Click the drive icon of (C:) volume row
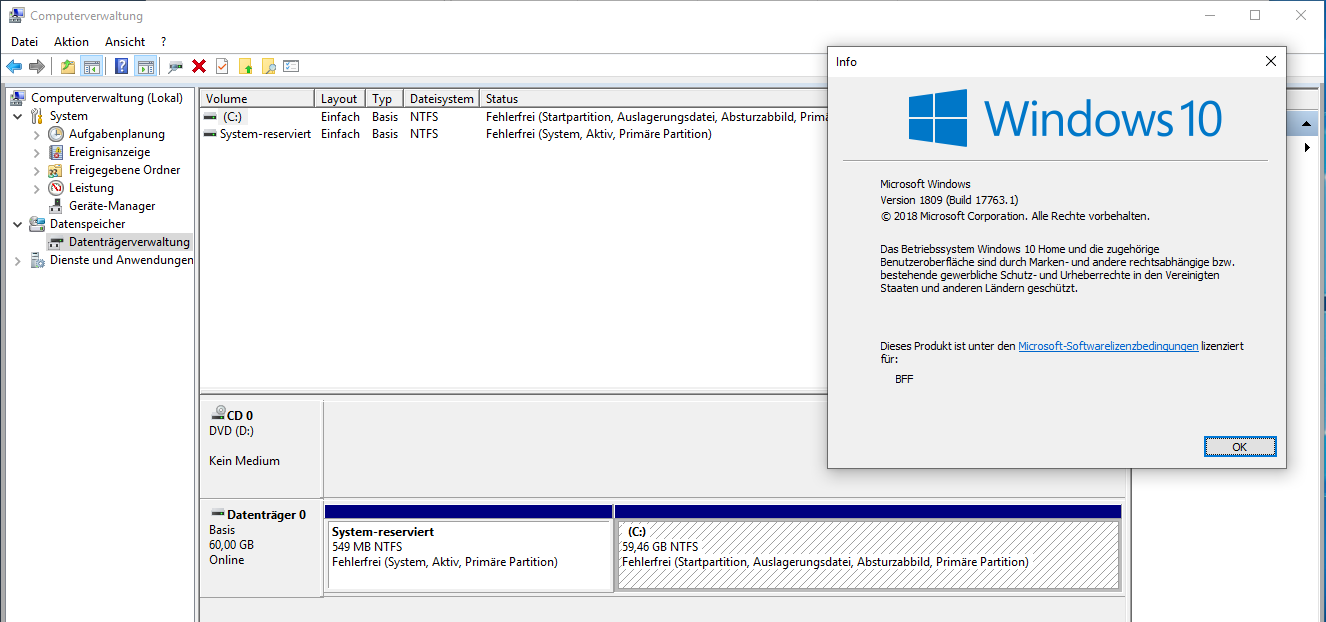Image resolution: width=1326 pixels, height=622 pixels. click(210, 117)
